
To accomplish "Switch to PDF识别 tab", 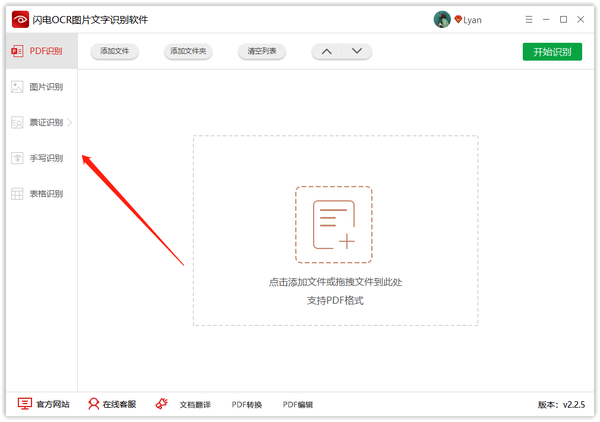I will [42, 51].
